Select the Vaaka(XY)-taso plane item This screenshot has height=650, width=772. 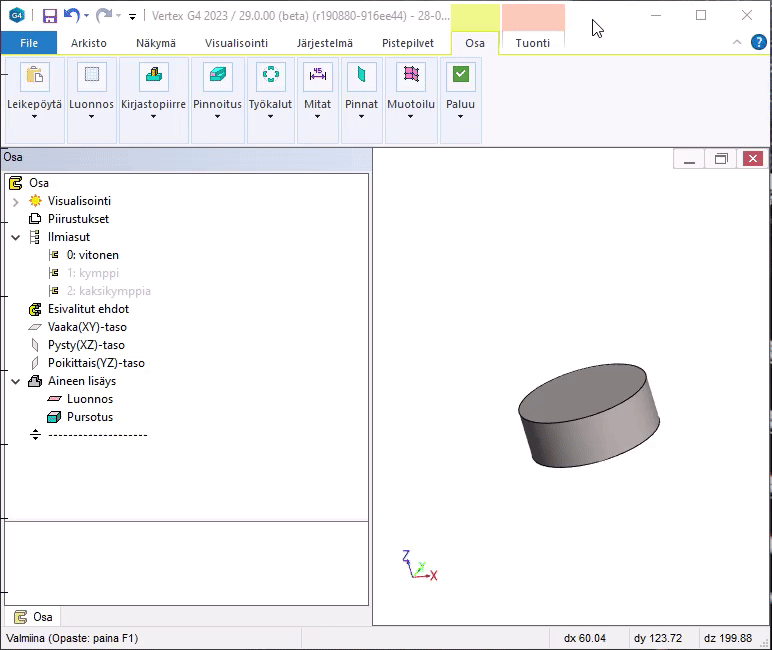tap(87, 327)
